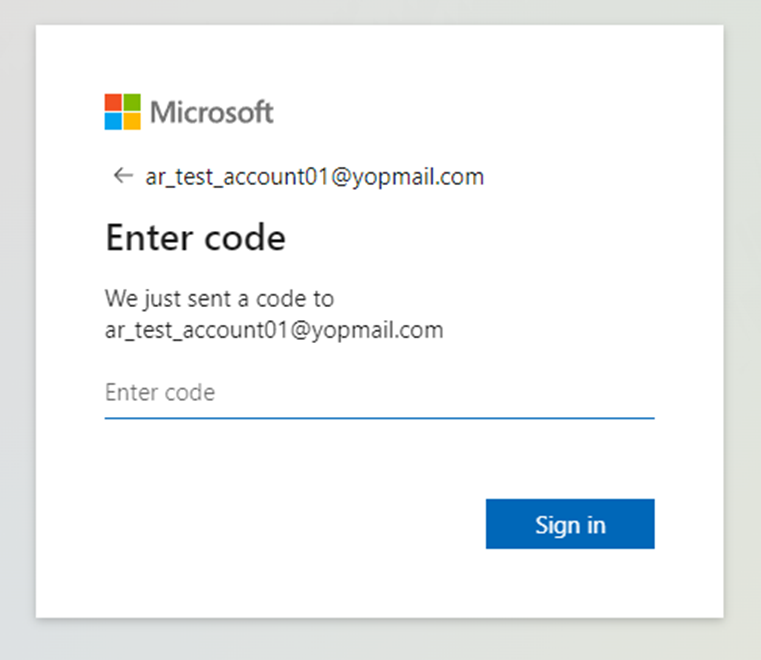Click the Microsoft four-square logo

point(122,112)
